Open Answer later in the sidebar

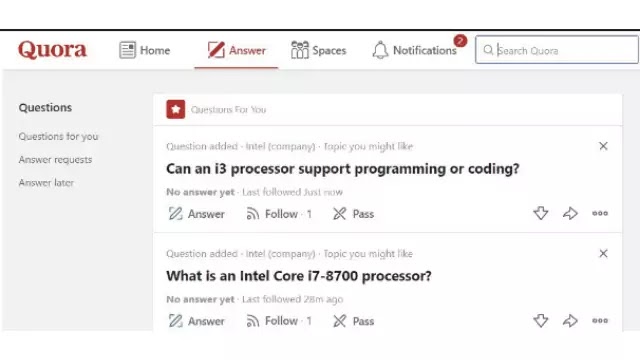tap(46, 183)
